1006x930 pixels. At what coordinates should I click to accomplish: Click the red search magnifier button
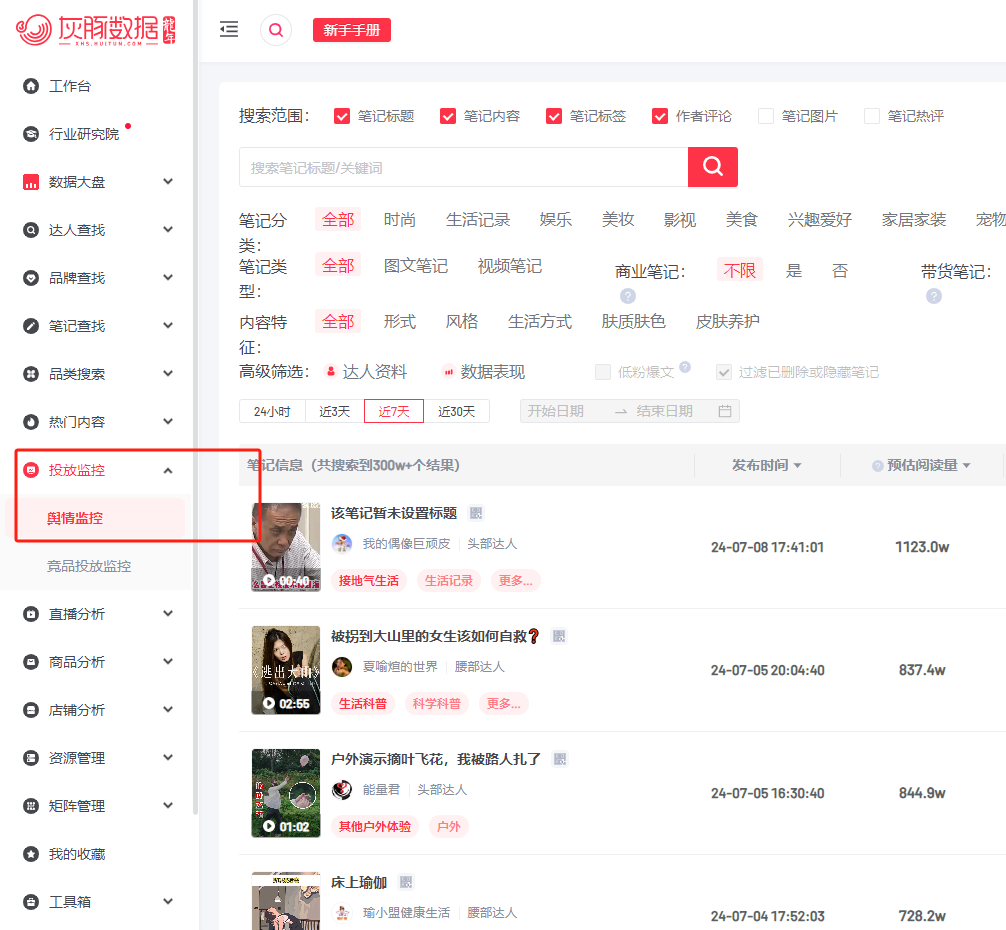coord(712,167)
